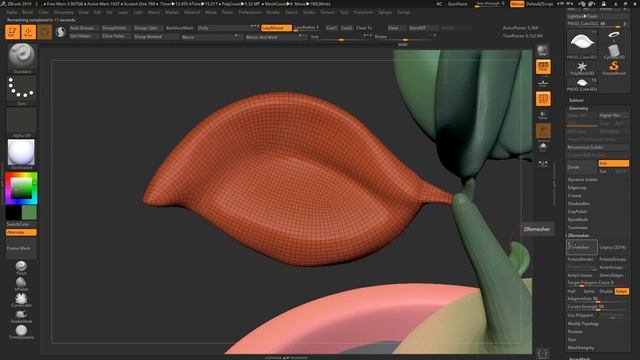Click the Solo mode icon
Image resolution: width=640 pixels, height=360 pixels.
pos(543,147)
